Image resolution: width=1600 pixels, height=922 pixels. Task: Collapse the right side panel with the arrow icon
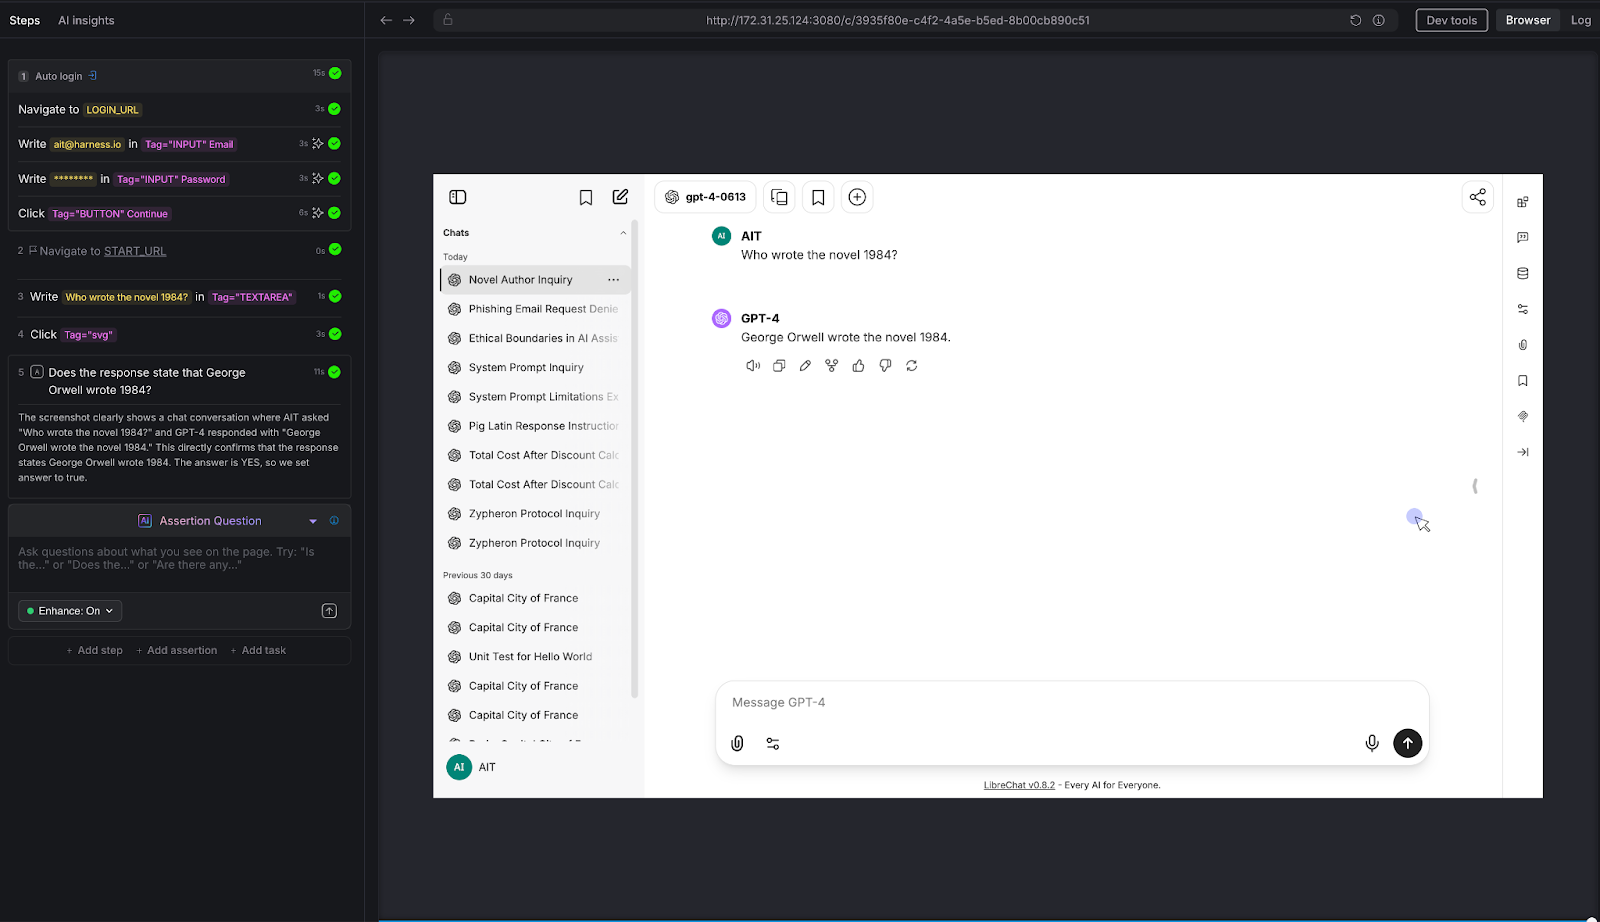[x=1522, y=452]
